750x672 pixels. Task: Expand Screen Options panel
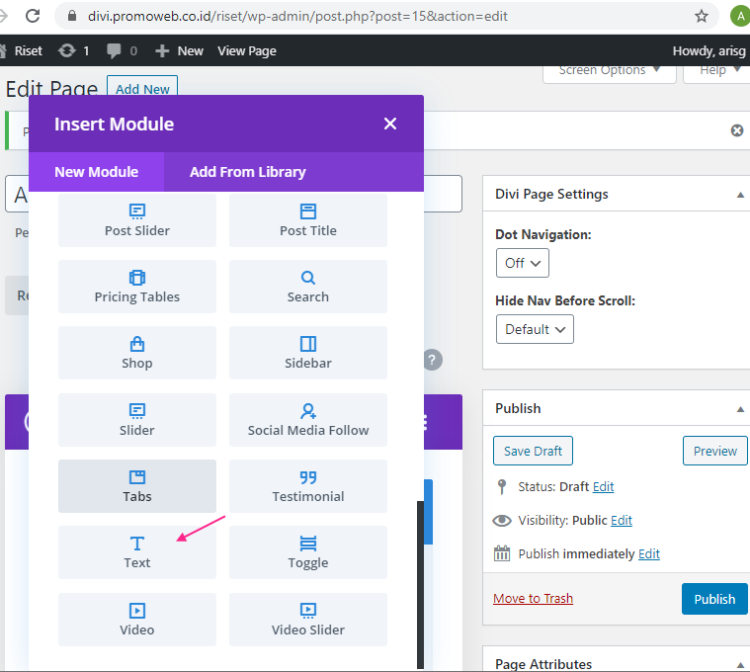coord(609,71)
